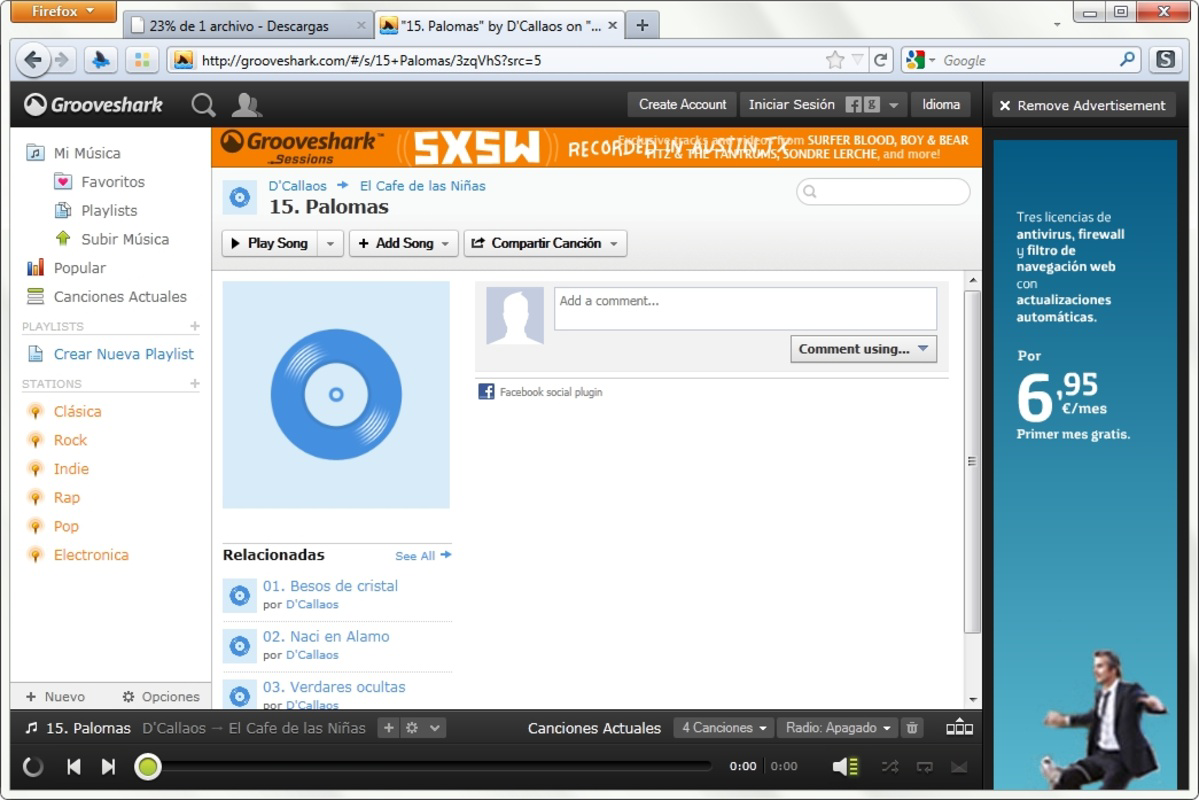Toggle shuffle in the player
This screenshot has height=800, width=1199.
coord(889,766)
